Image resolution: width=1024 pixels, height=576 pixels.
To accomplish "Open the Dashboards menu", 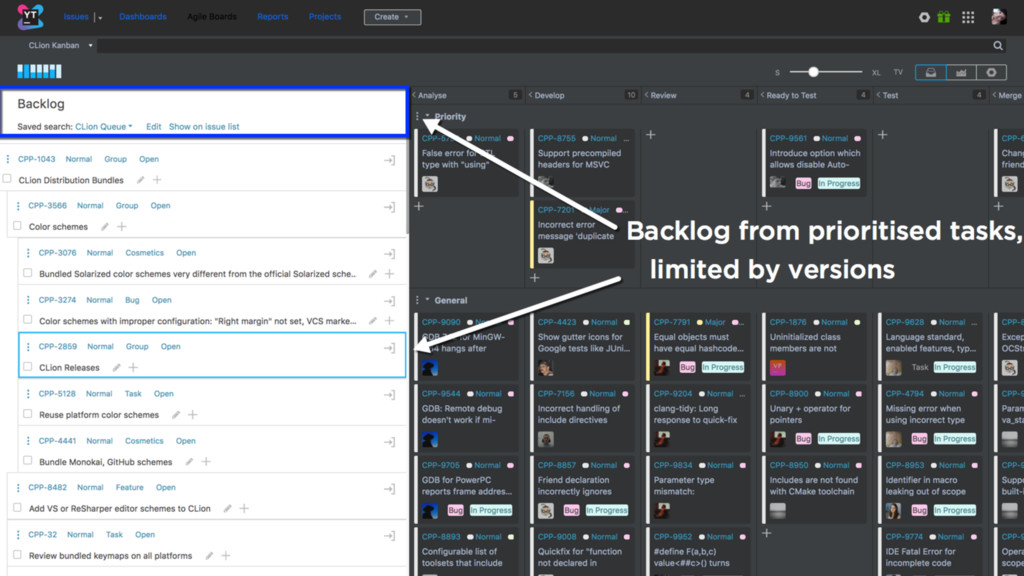I will (142, 17).
